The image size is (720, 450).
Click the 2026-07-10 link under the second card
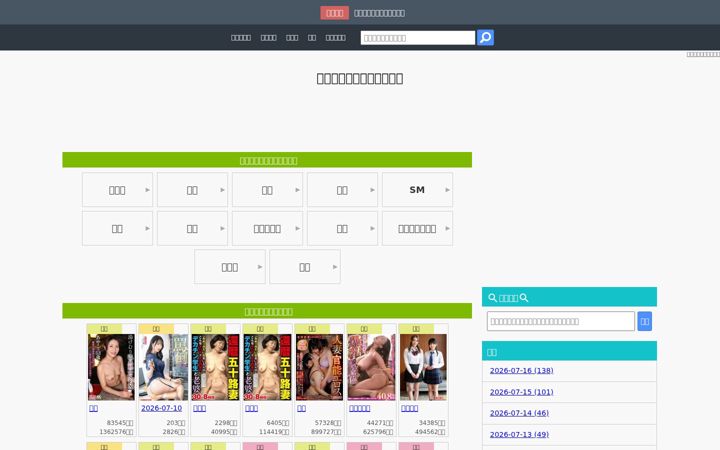coord(162,408)
